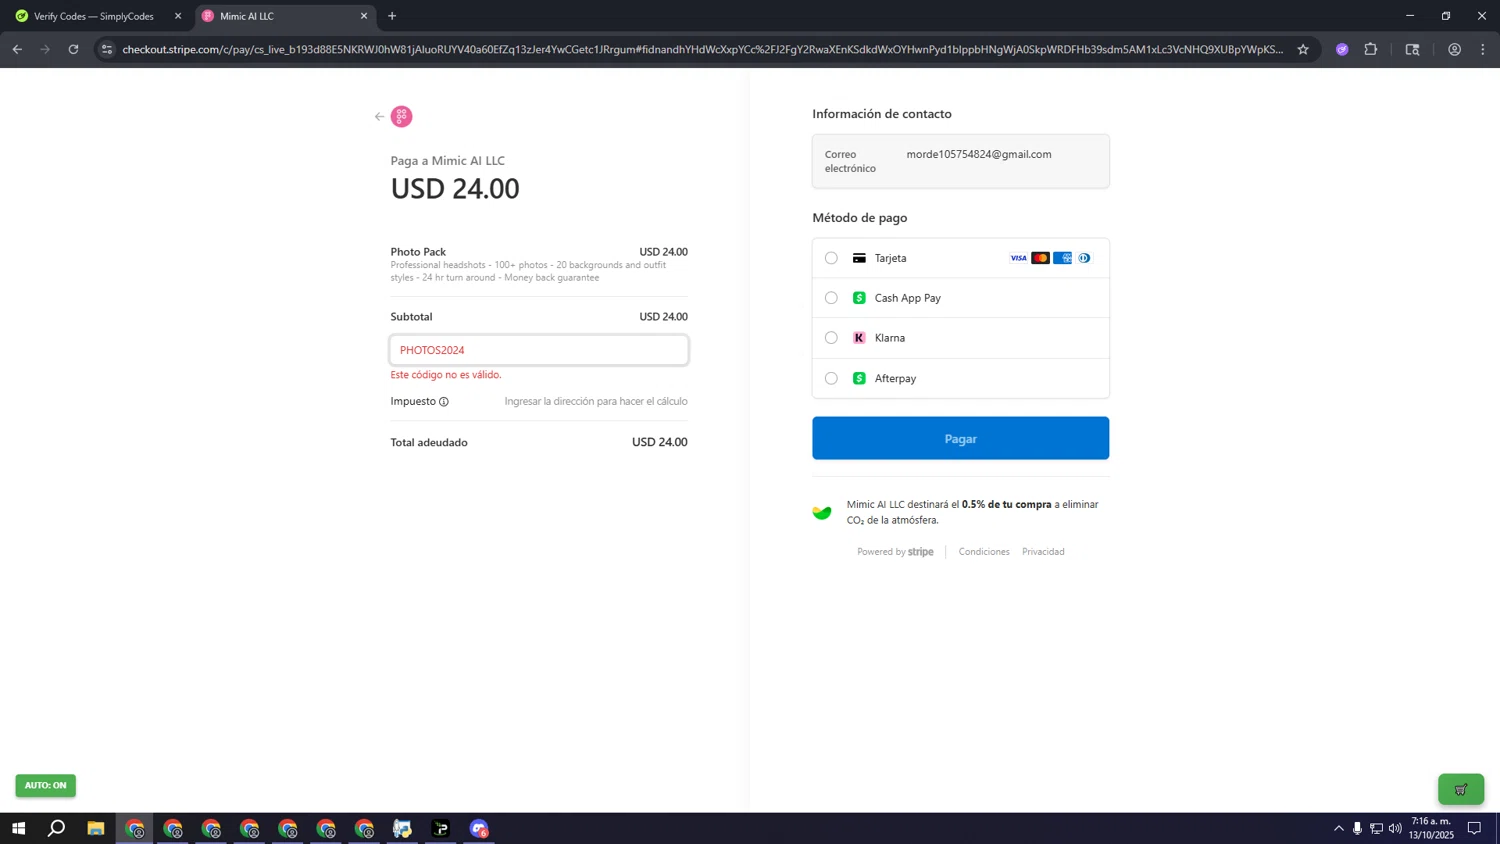Click the blue Pagar button
This screenshot has height=844, width=1500.
pos(960,438)
